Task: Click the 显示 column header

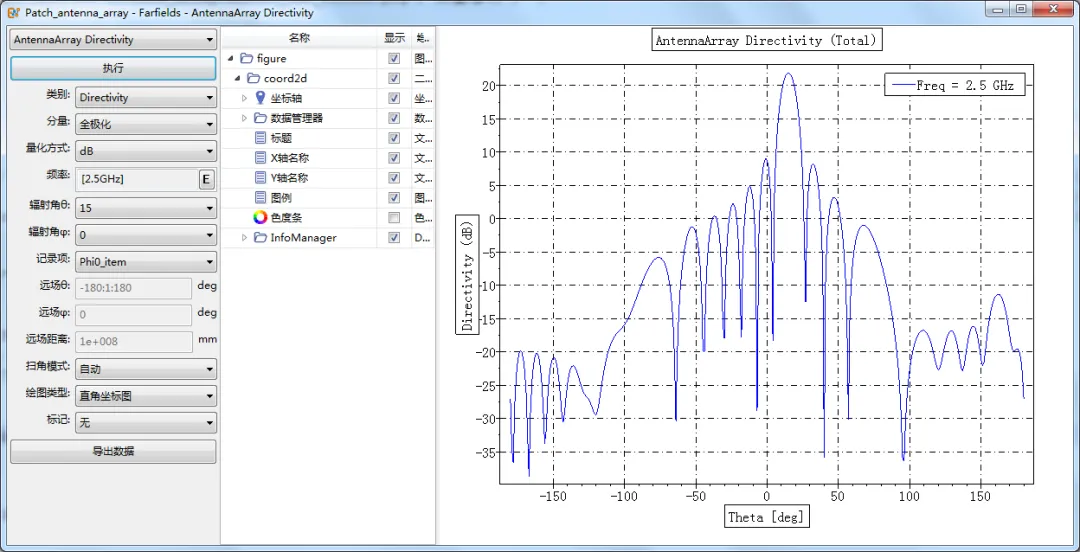Action: click(395, 38)
